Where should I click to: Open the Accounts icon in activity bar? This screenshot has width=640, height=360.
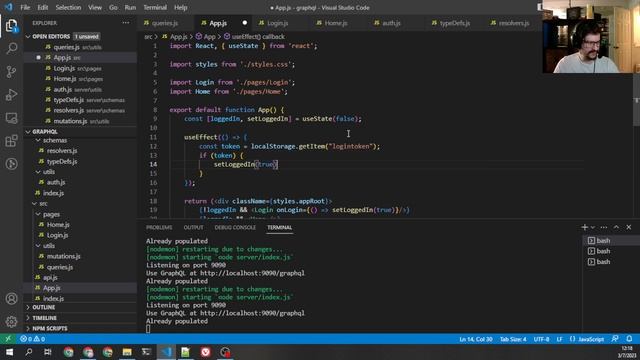coord(11,299)
